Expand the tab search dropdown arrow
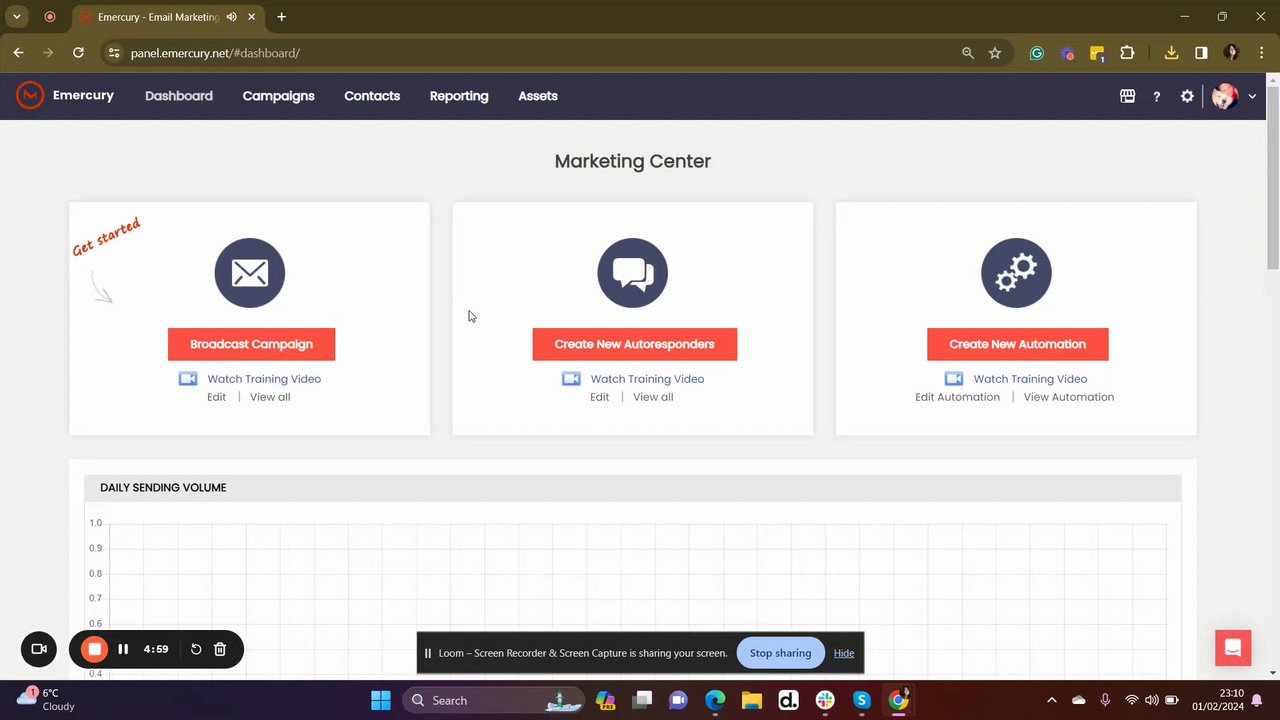The width and height of the screenshot is (1280, 720). (x=17, y=17)
